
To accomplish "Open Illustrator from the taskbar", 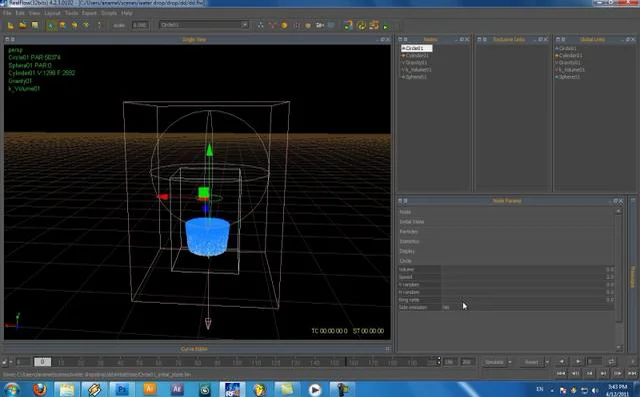I will [149, 390].
